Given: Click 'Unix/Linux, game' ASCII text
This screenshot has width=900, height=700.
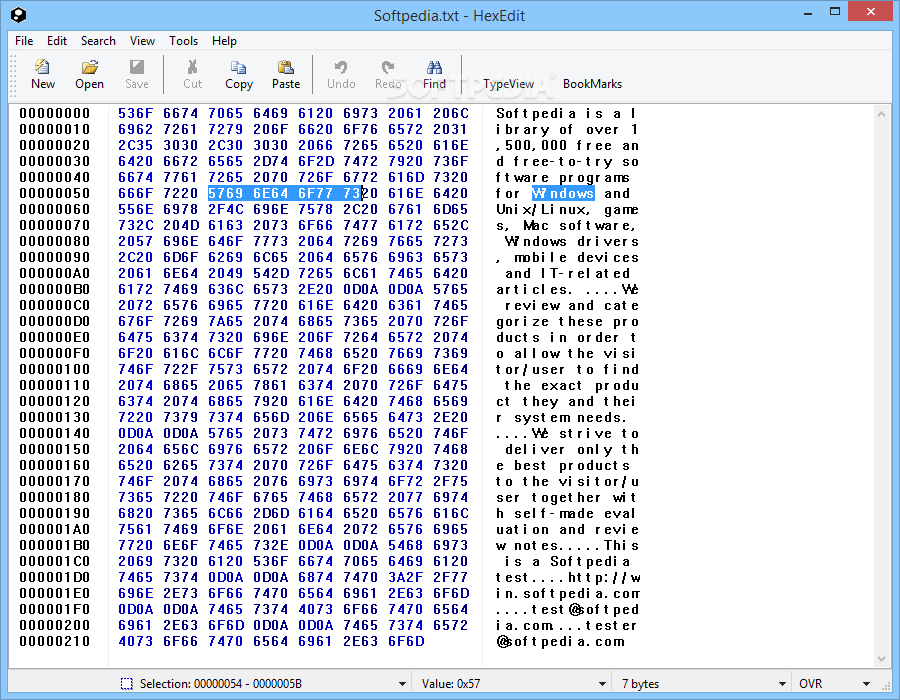Looking at the screenshot, I should pos(568,209).
